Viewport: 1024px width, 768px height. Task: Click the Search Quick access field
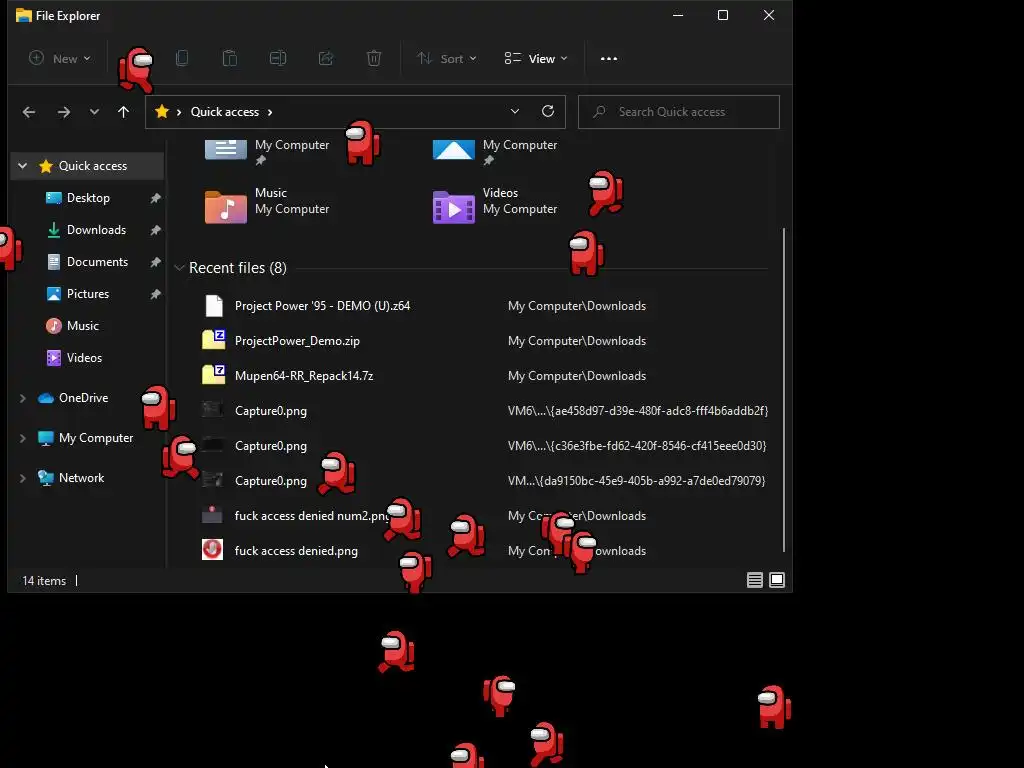pyautogui.click(x=679, y=112)
